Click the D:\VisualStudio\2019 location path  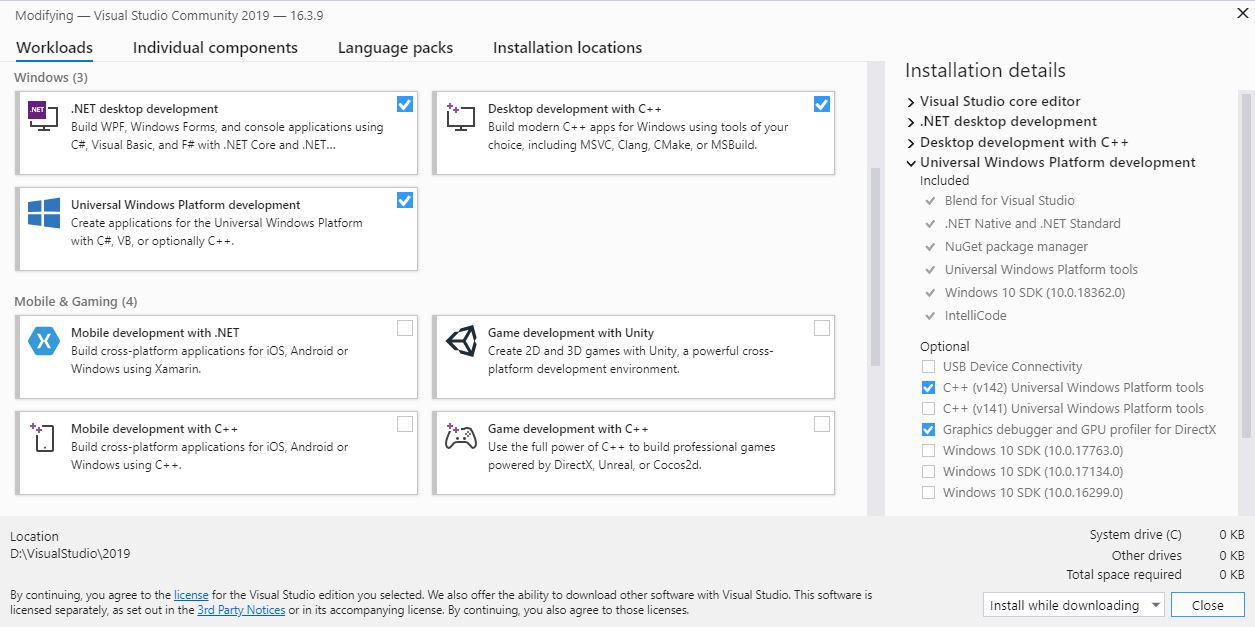pos(70,553)
